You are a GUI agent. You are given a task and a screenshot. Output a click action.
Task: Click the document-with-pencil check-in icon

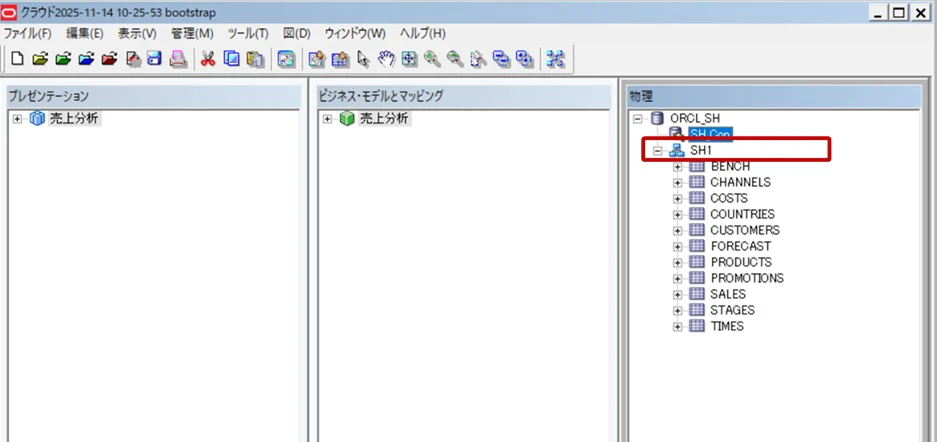tap(133, 59)
